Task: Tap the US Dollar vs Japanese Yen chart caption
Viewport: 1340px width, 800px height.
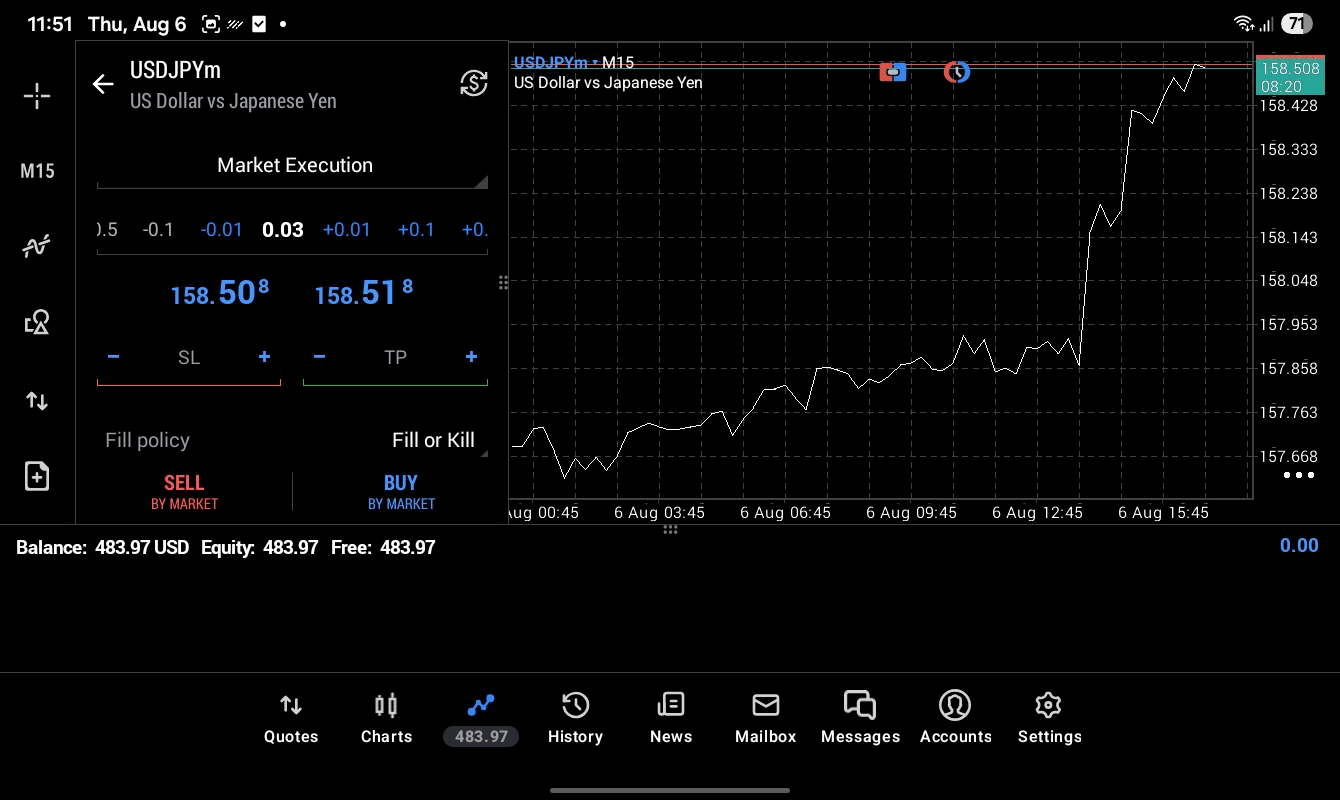Action: click(608, 83)
